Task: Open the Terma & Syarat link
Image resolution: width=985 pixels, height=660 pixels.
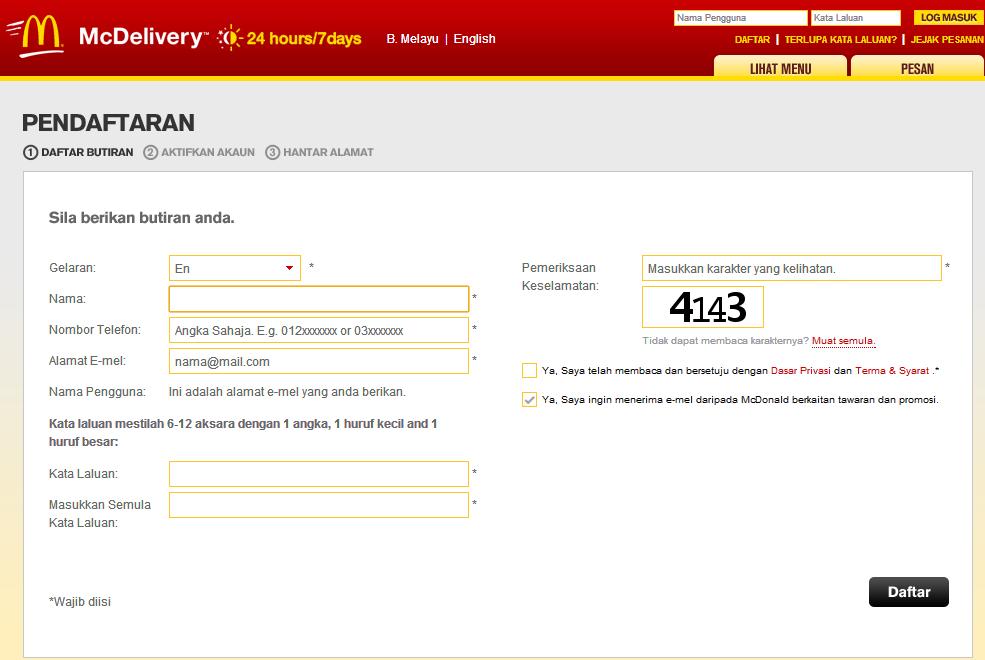Action: click(x=892, y=371)
